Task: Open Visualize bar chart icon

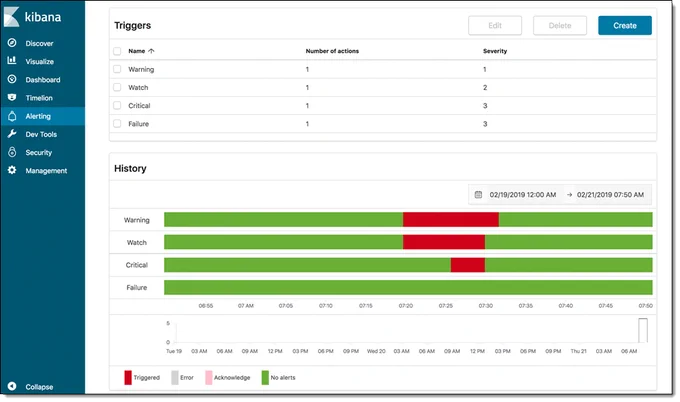Action: coord(12,61)
